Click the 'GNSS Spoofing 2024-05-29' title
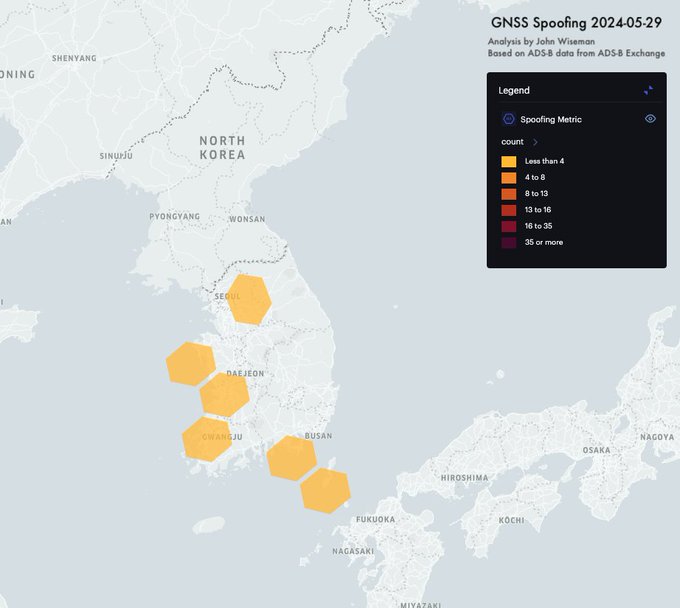This screenshot has width=680, height=608. pyautogui.click(x=576, y=23)
